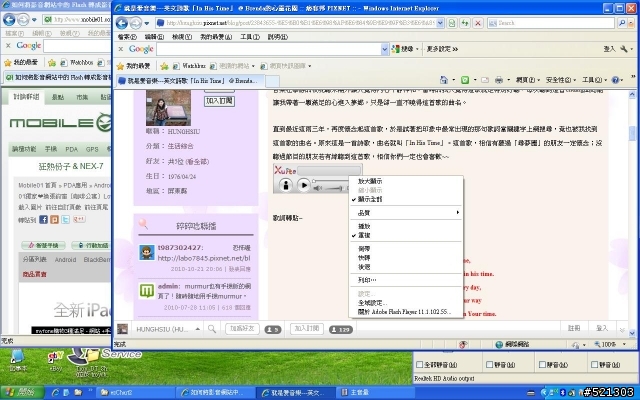
Task: Click 加入訂閱 button under profile photo
Action: [219, 101]
